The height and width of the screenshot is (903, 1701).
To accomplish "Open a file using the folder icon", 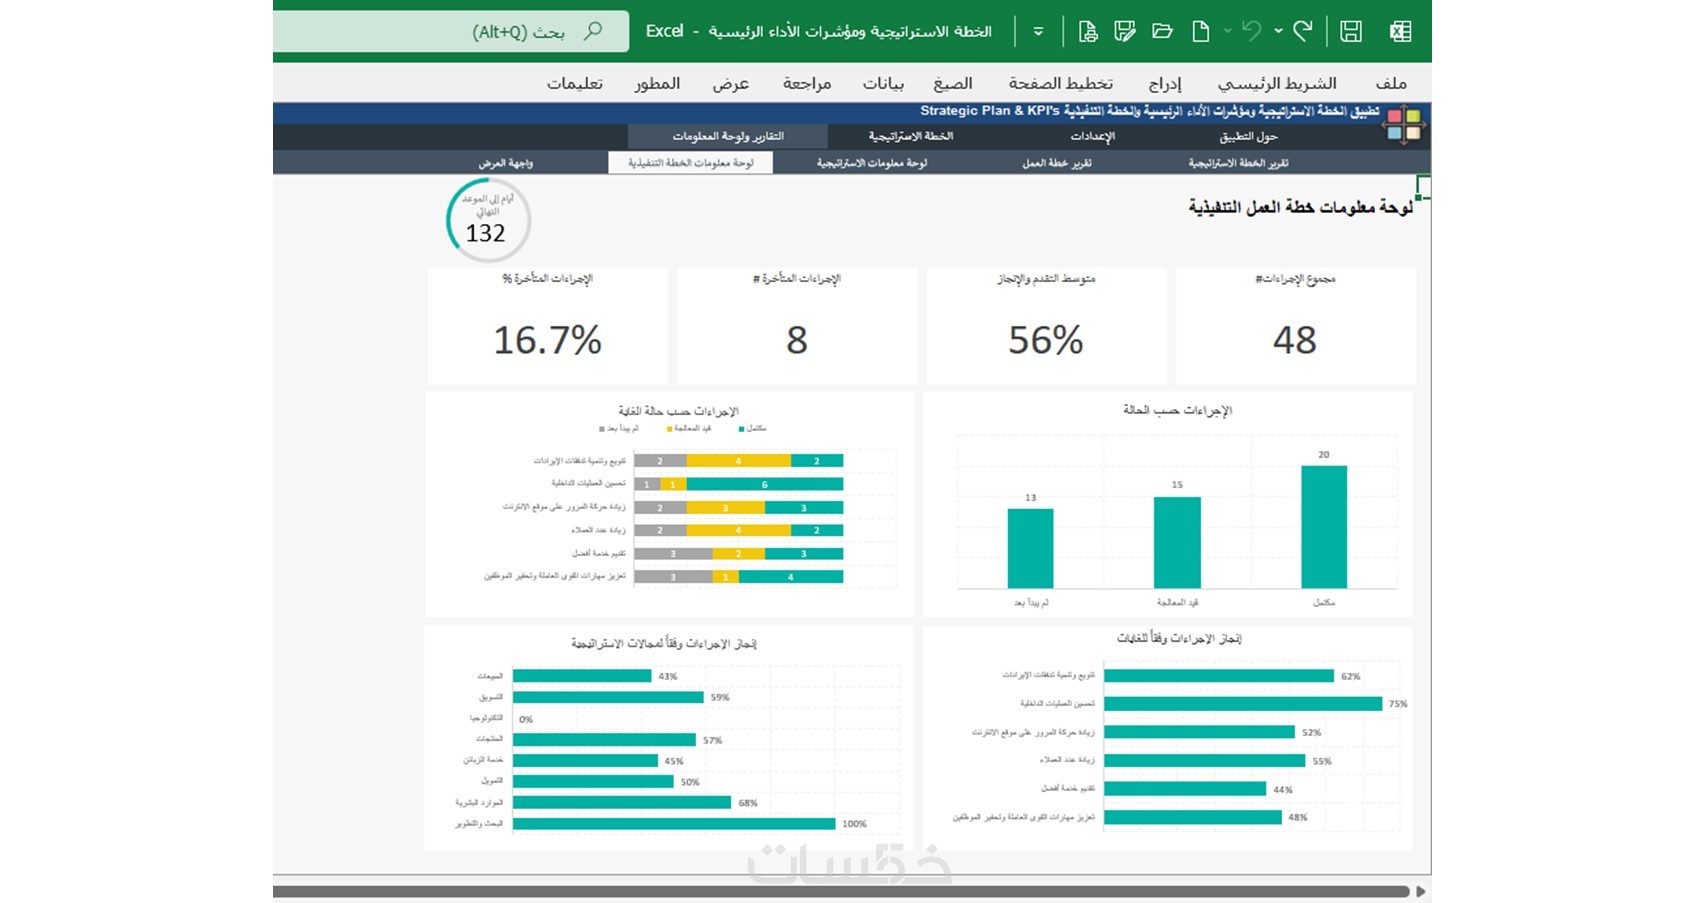I will (x=1162, y=31).
